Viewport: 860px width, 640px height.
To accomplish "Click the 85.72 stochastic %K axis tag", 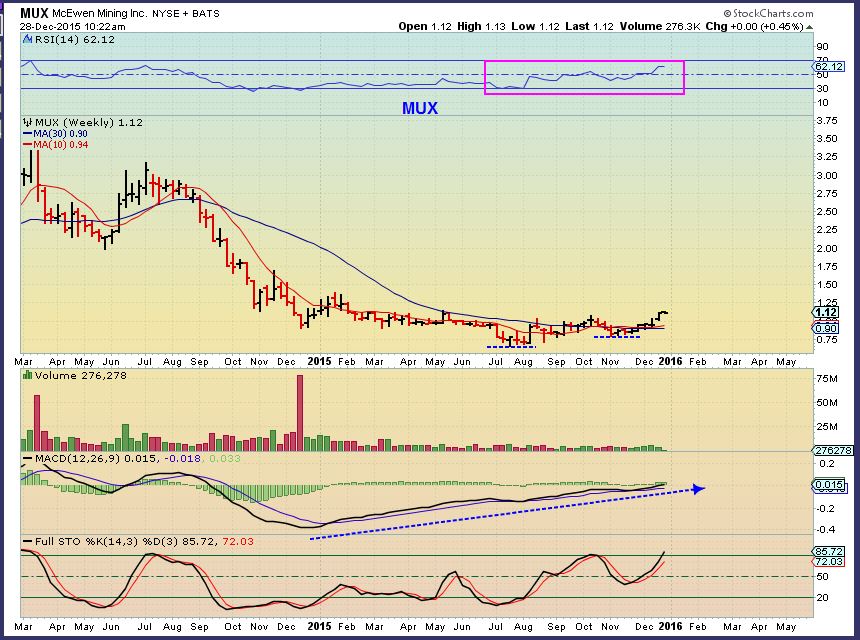I will pyautogui.click(x=829, y=551).
